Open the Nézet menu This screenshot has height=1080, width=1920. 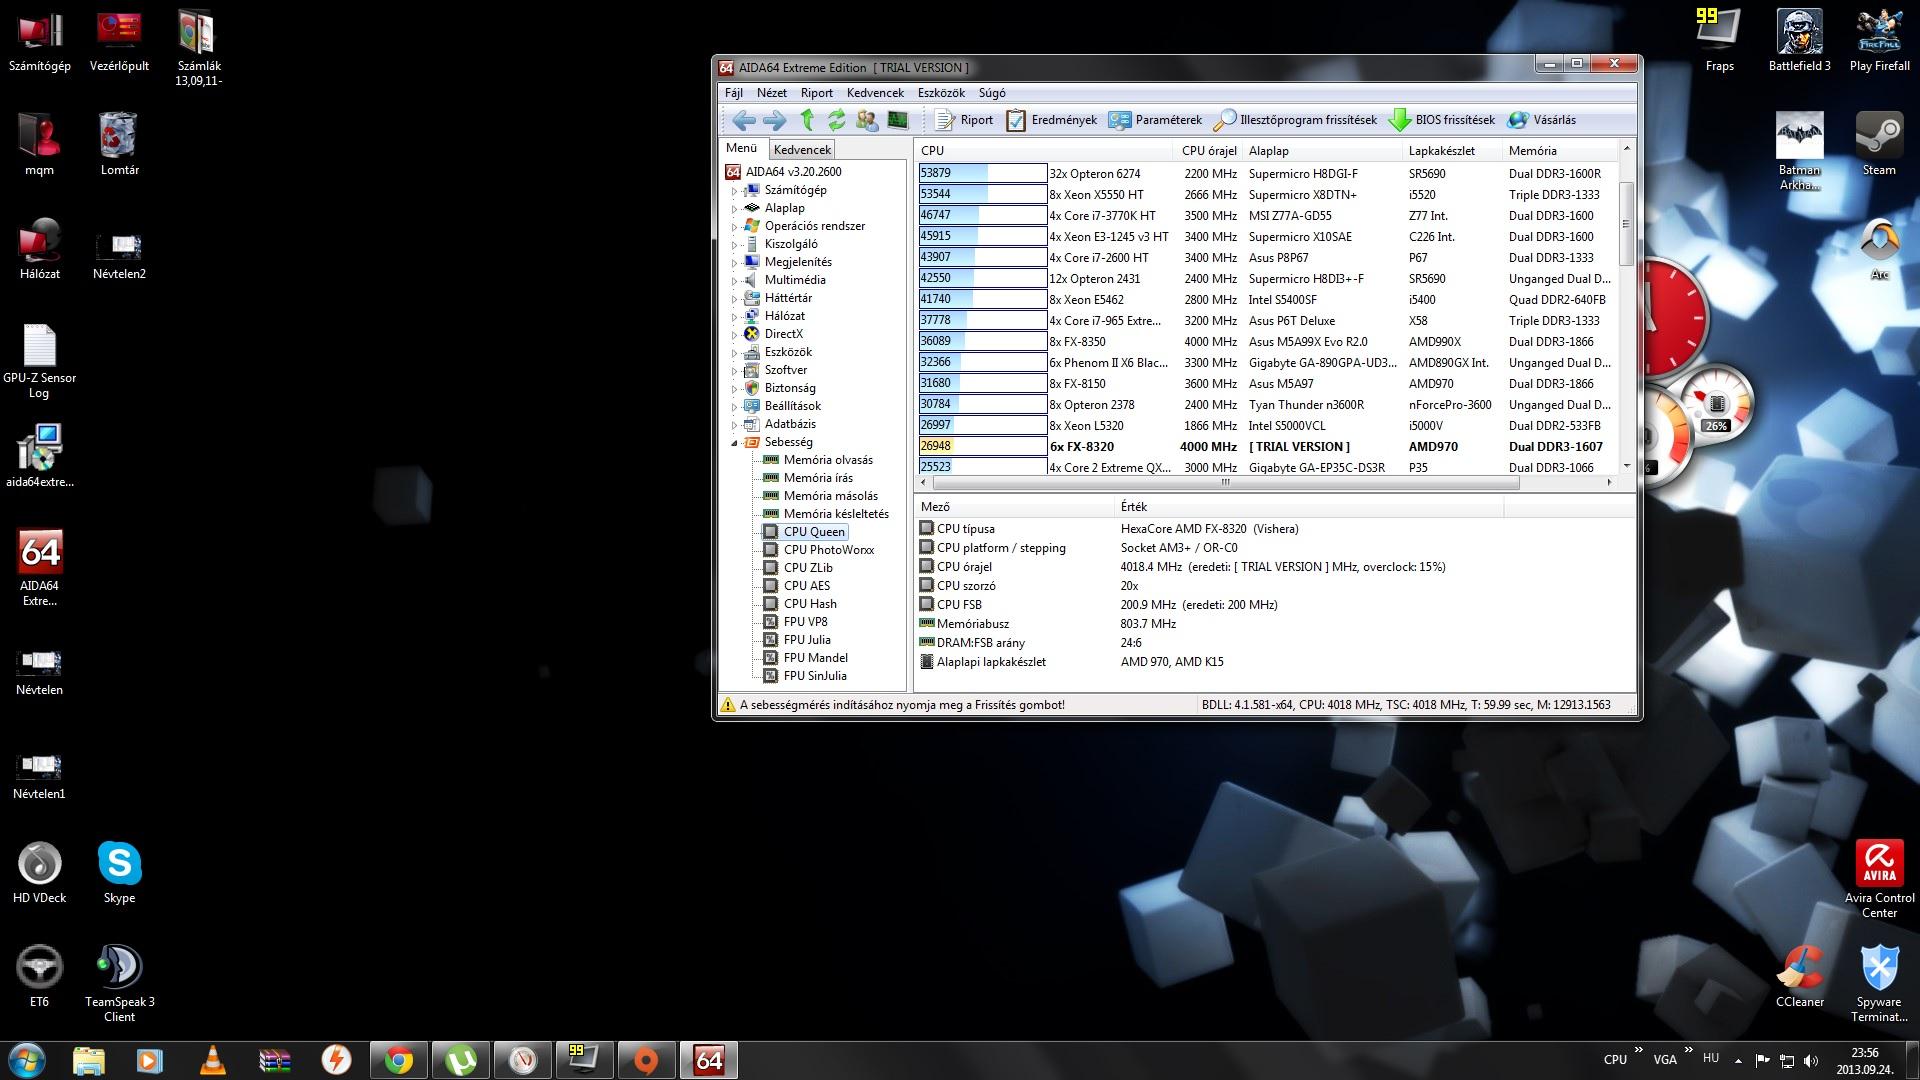coord(771,93)
